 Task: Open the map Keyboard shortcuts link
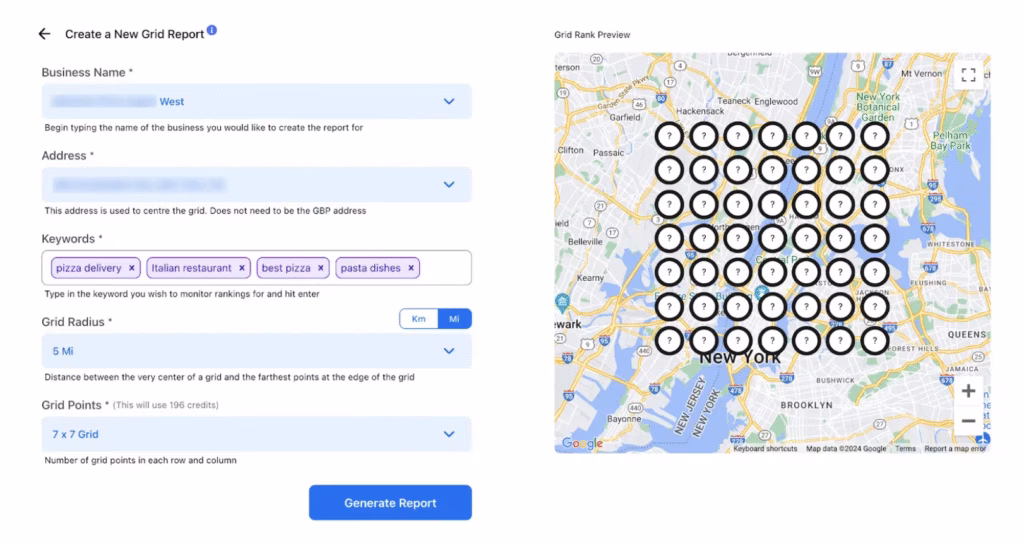765,449
